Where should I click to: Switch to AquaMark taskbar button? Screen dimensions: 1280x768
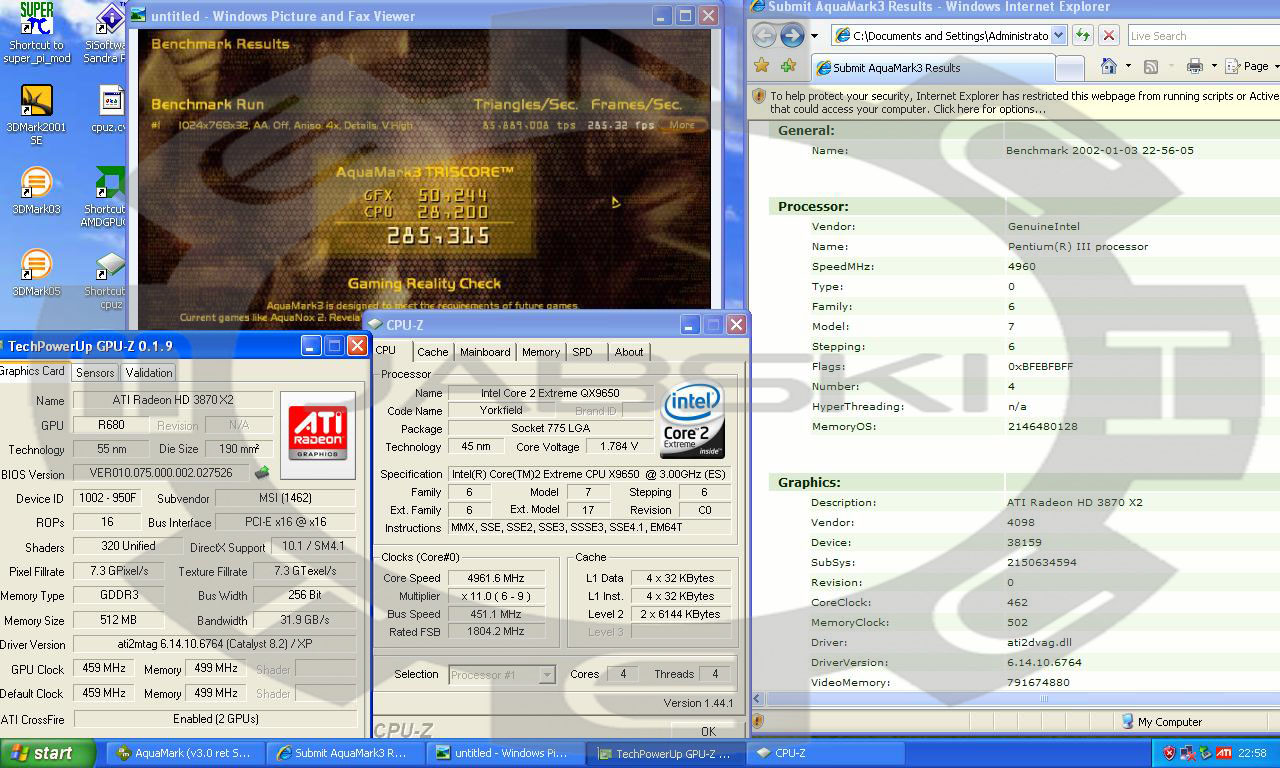point(186,753)
